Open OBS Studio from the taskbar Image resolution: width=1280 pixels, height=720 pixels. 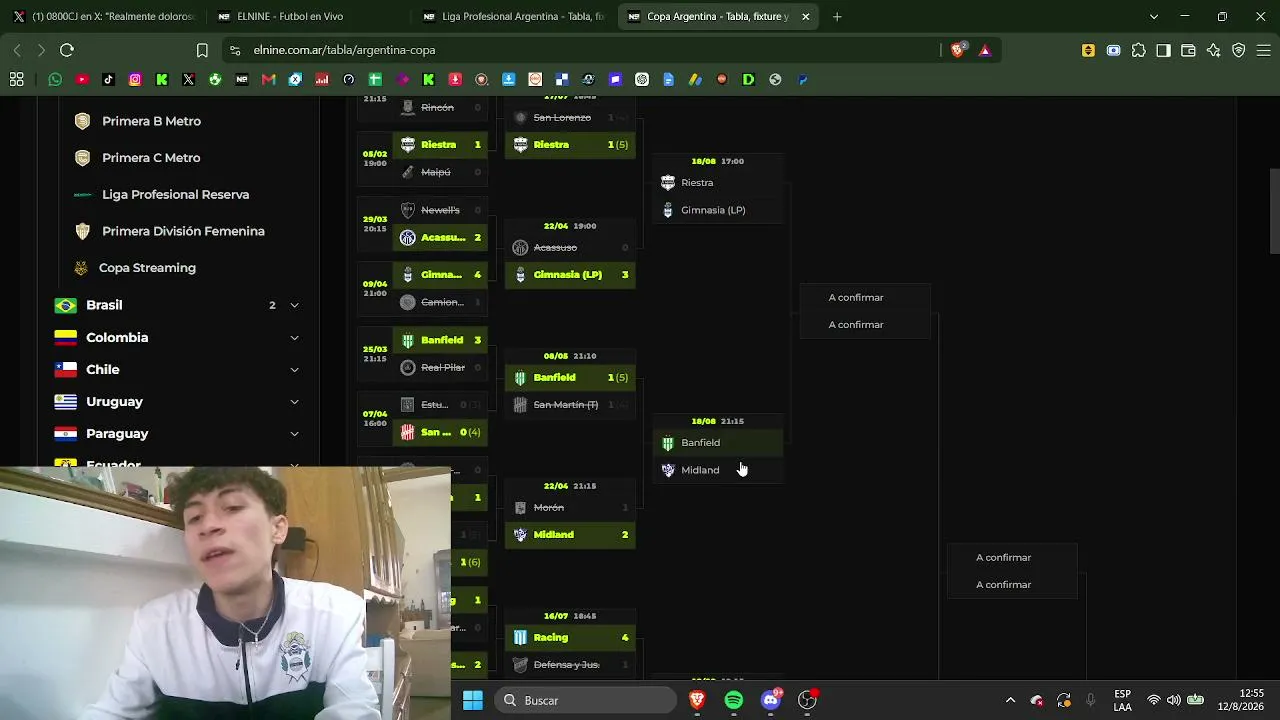coord(807,700)
